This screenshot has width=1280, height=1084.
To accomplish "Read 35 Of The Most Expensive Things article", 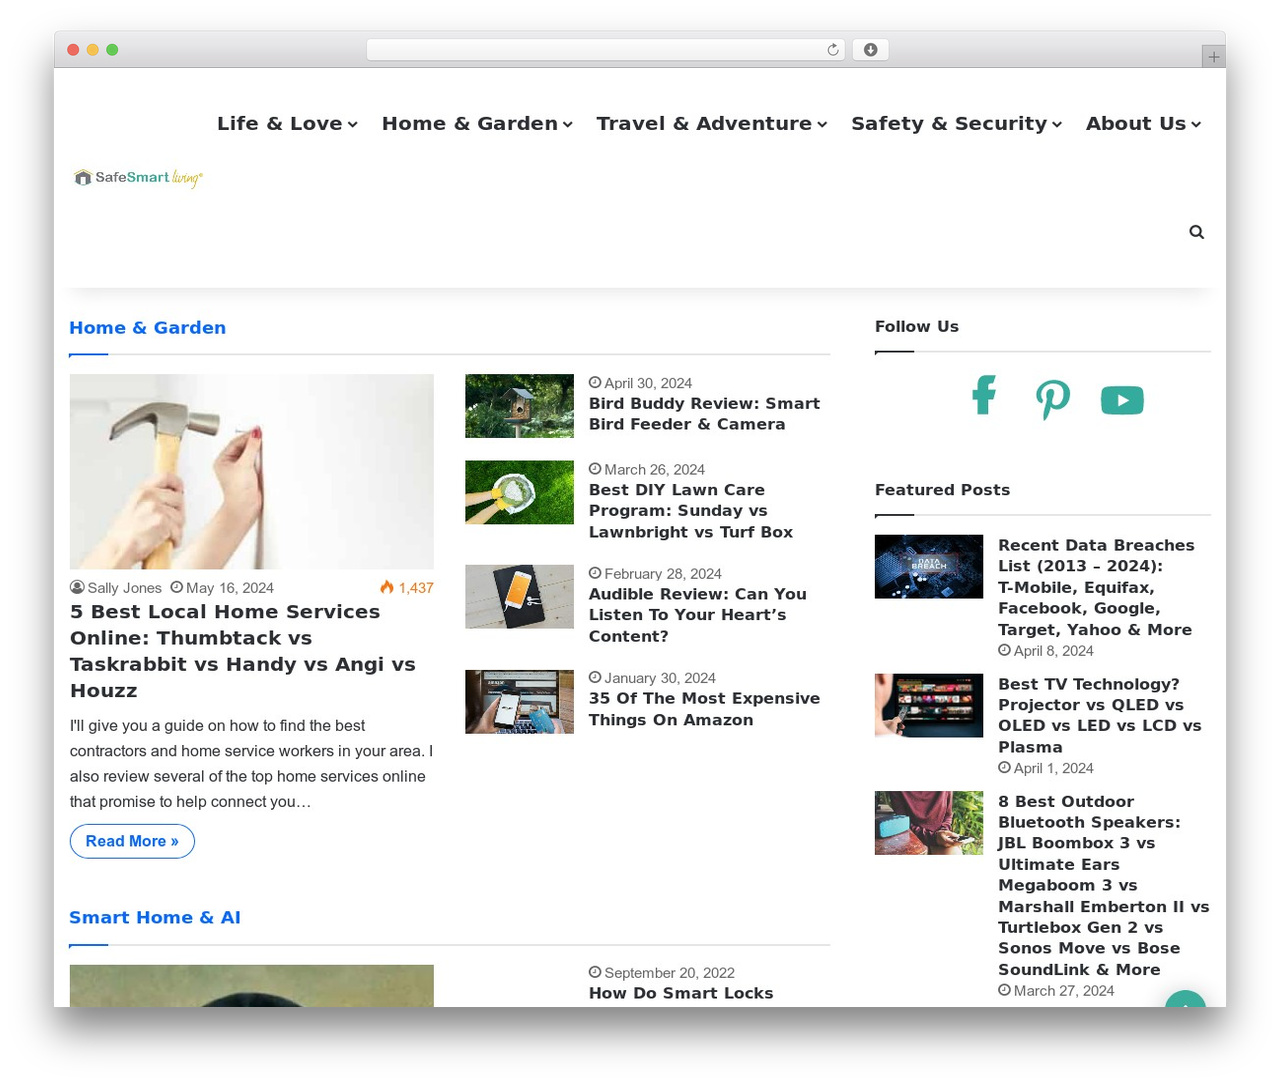I will point(704,709).
